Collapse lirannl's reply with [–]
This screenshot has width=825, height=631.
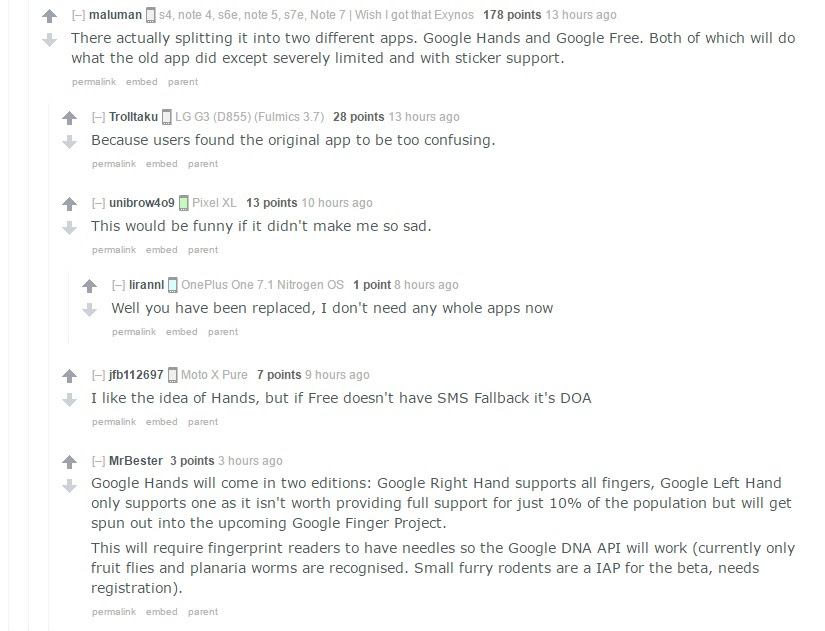coord(118,285)
